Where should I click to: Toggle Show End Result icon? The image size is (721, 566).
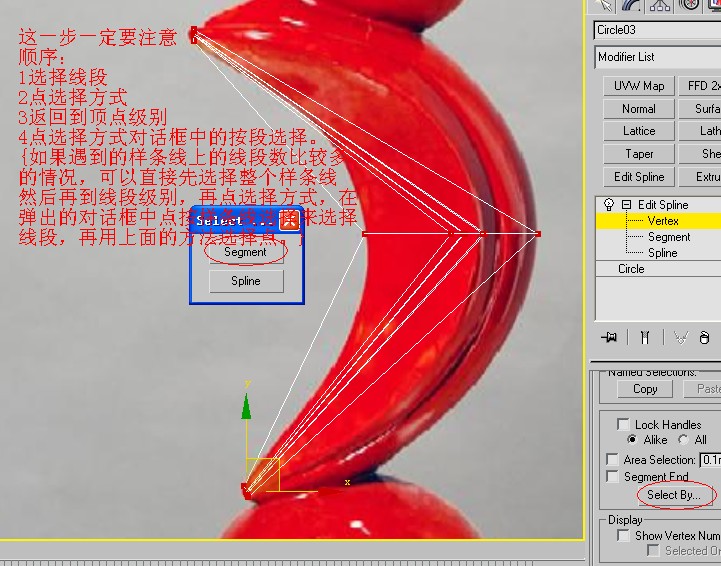[x=645, y=338]
